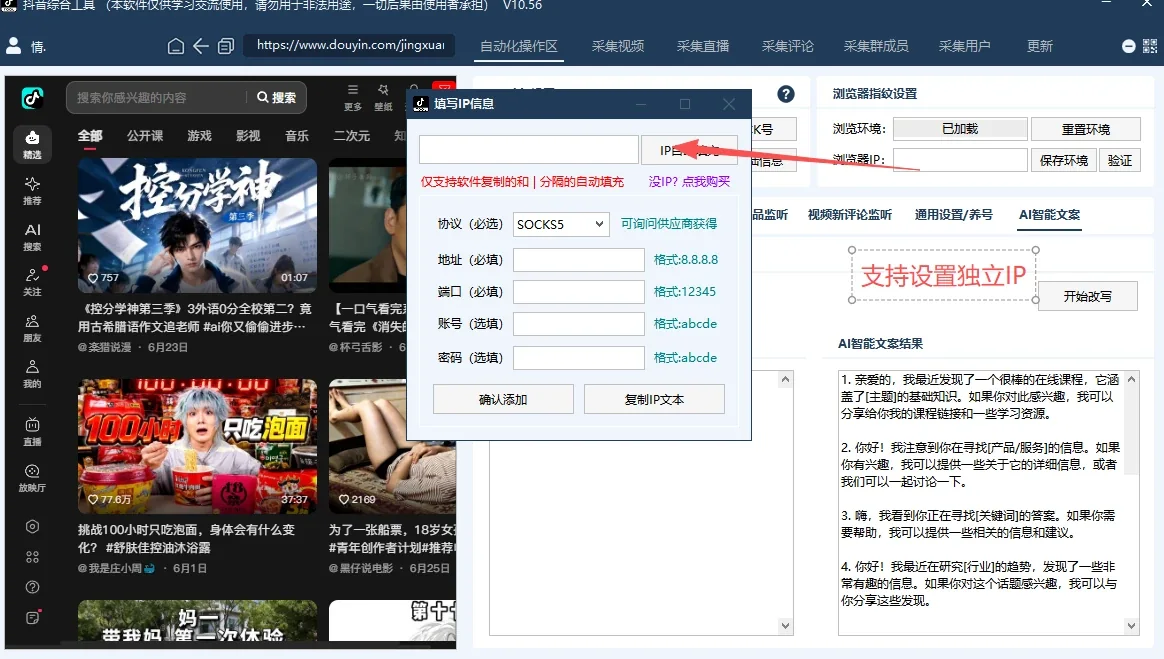This screenshot has height=659, width=1164.
Task: Click the hexagon settings icon in Douyin sidebar
Action: [32, 526]
